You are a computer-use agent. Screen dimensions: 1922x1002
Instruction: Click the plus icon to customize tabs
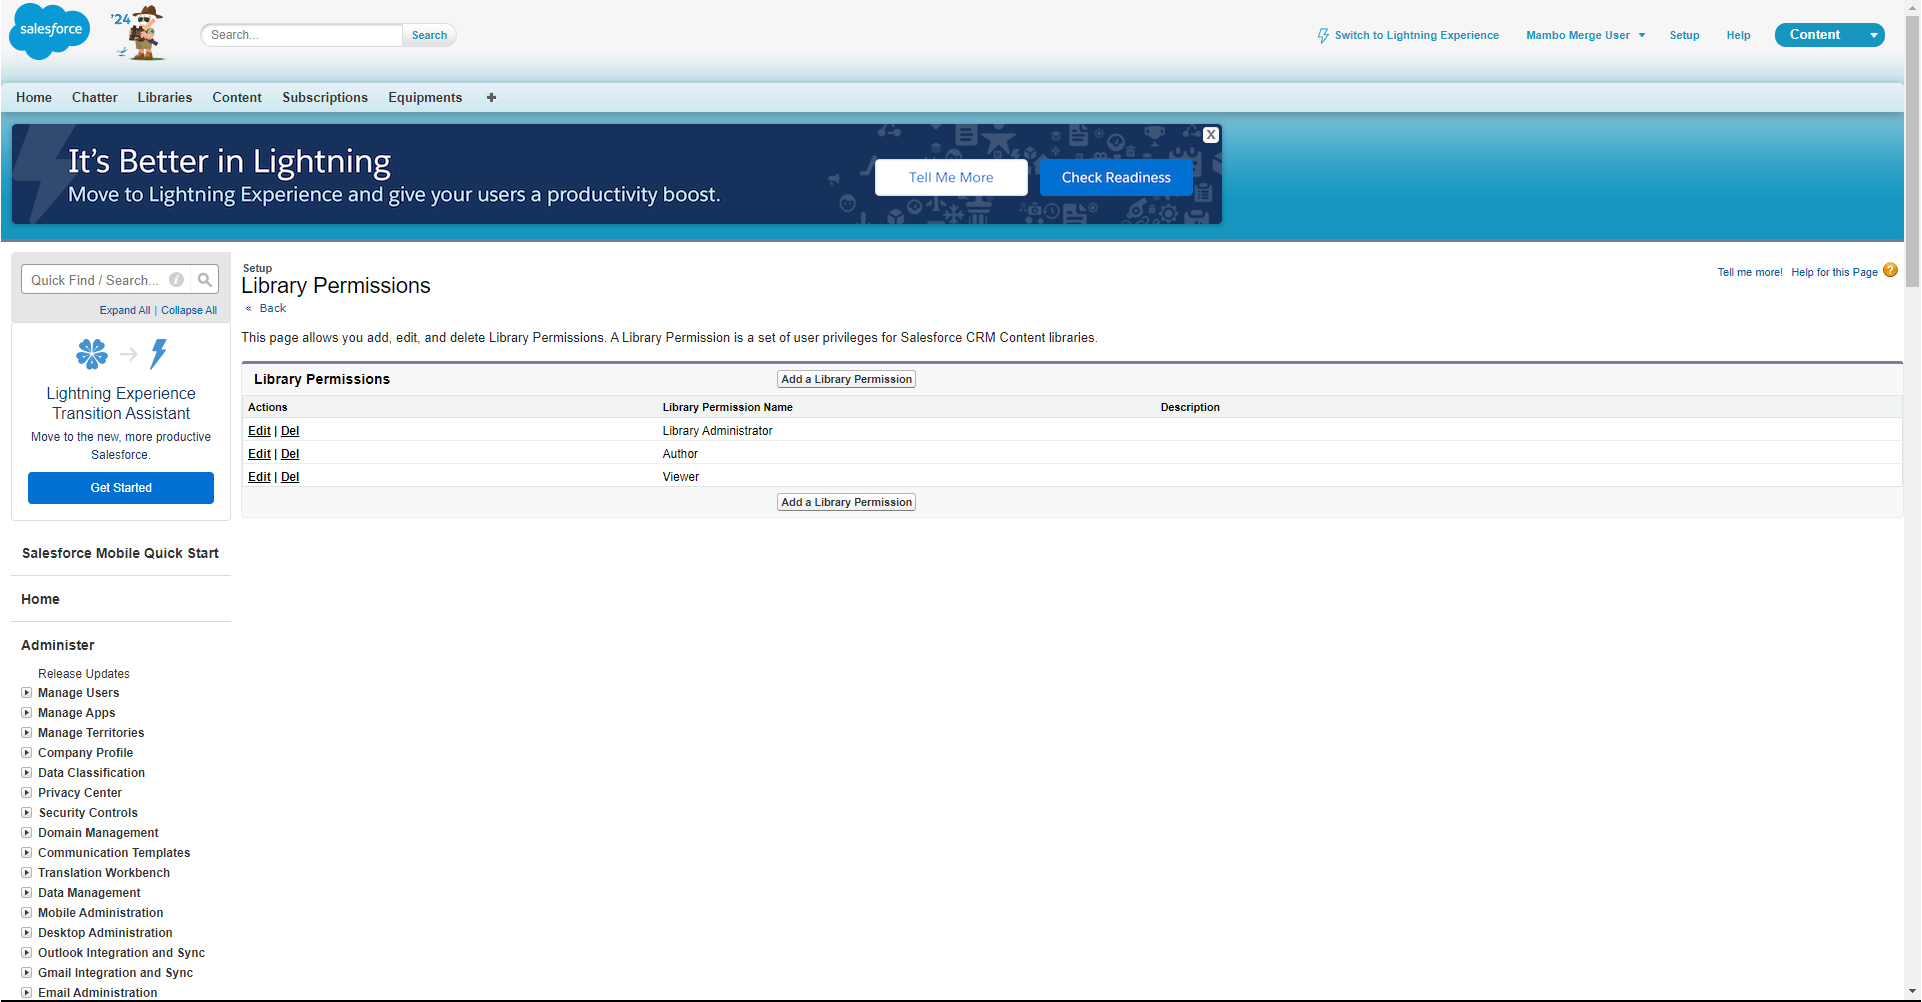pos(491,97)
